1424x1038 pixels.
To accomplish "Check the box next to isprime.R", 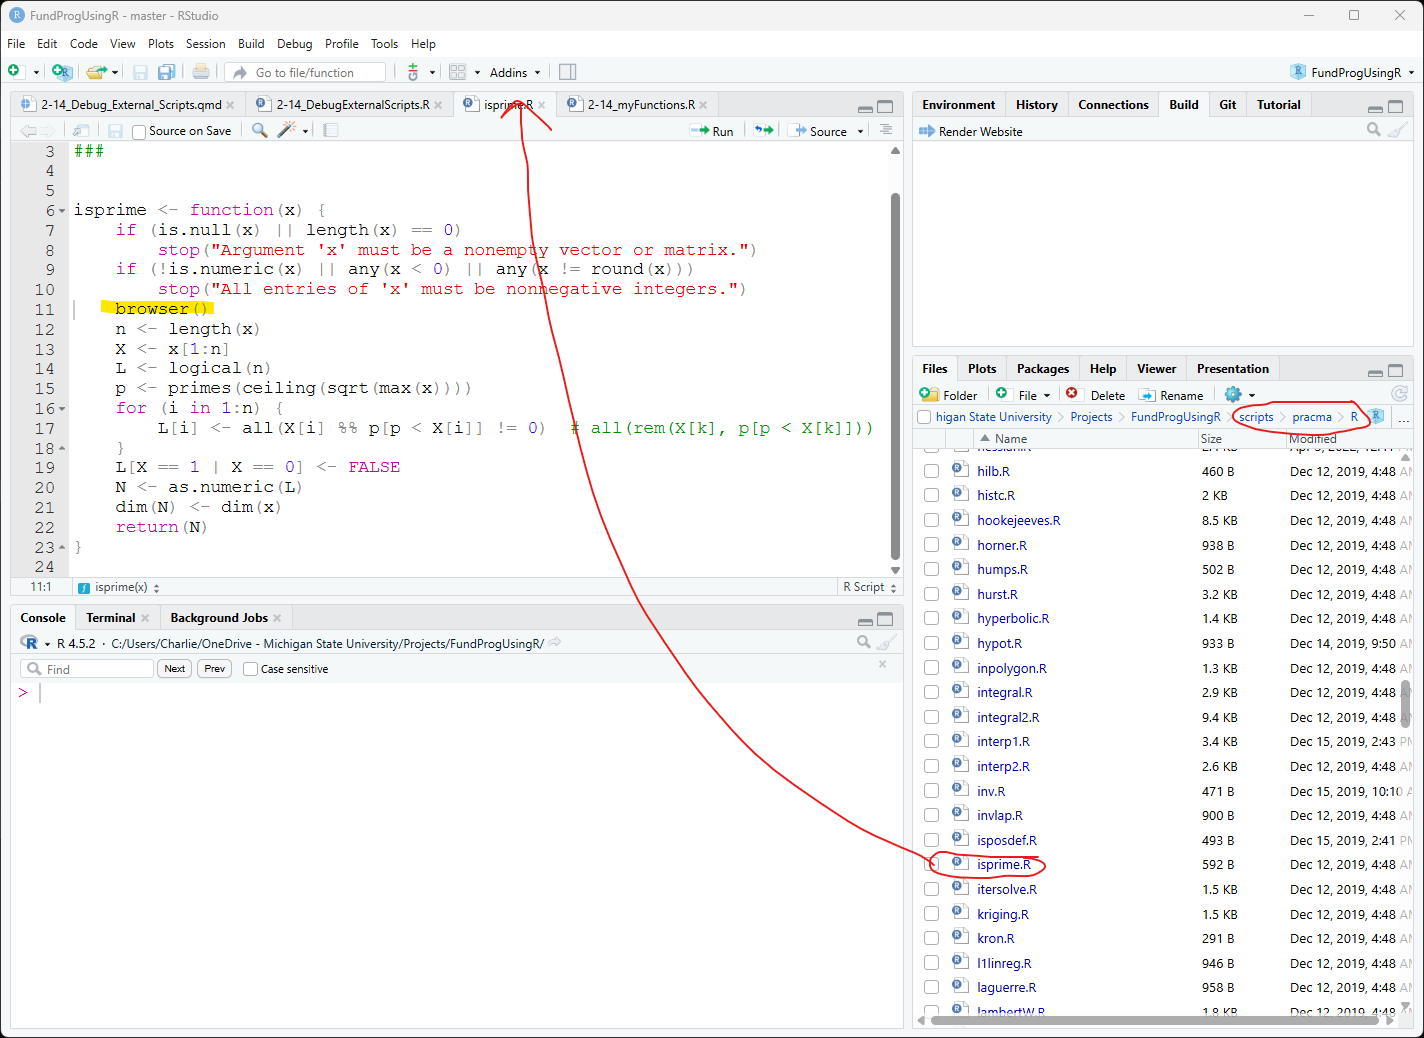I will (x=931, y=865).
